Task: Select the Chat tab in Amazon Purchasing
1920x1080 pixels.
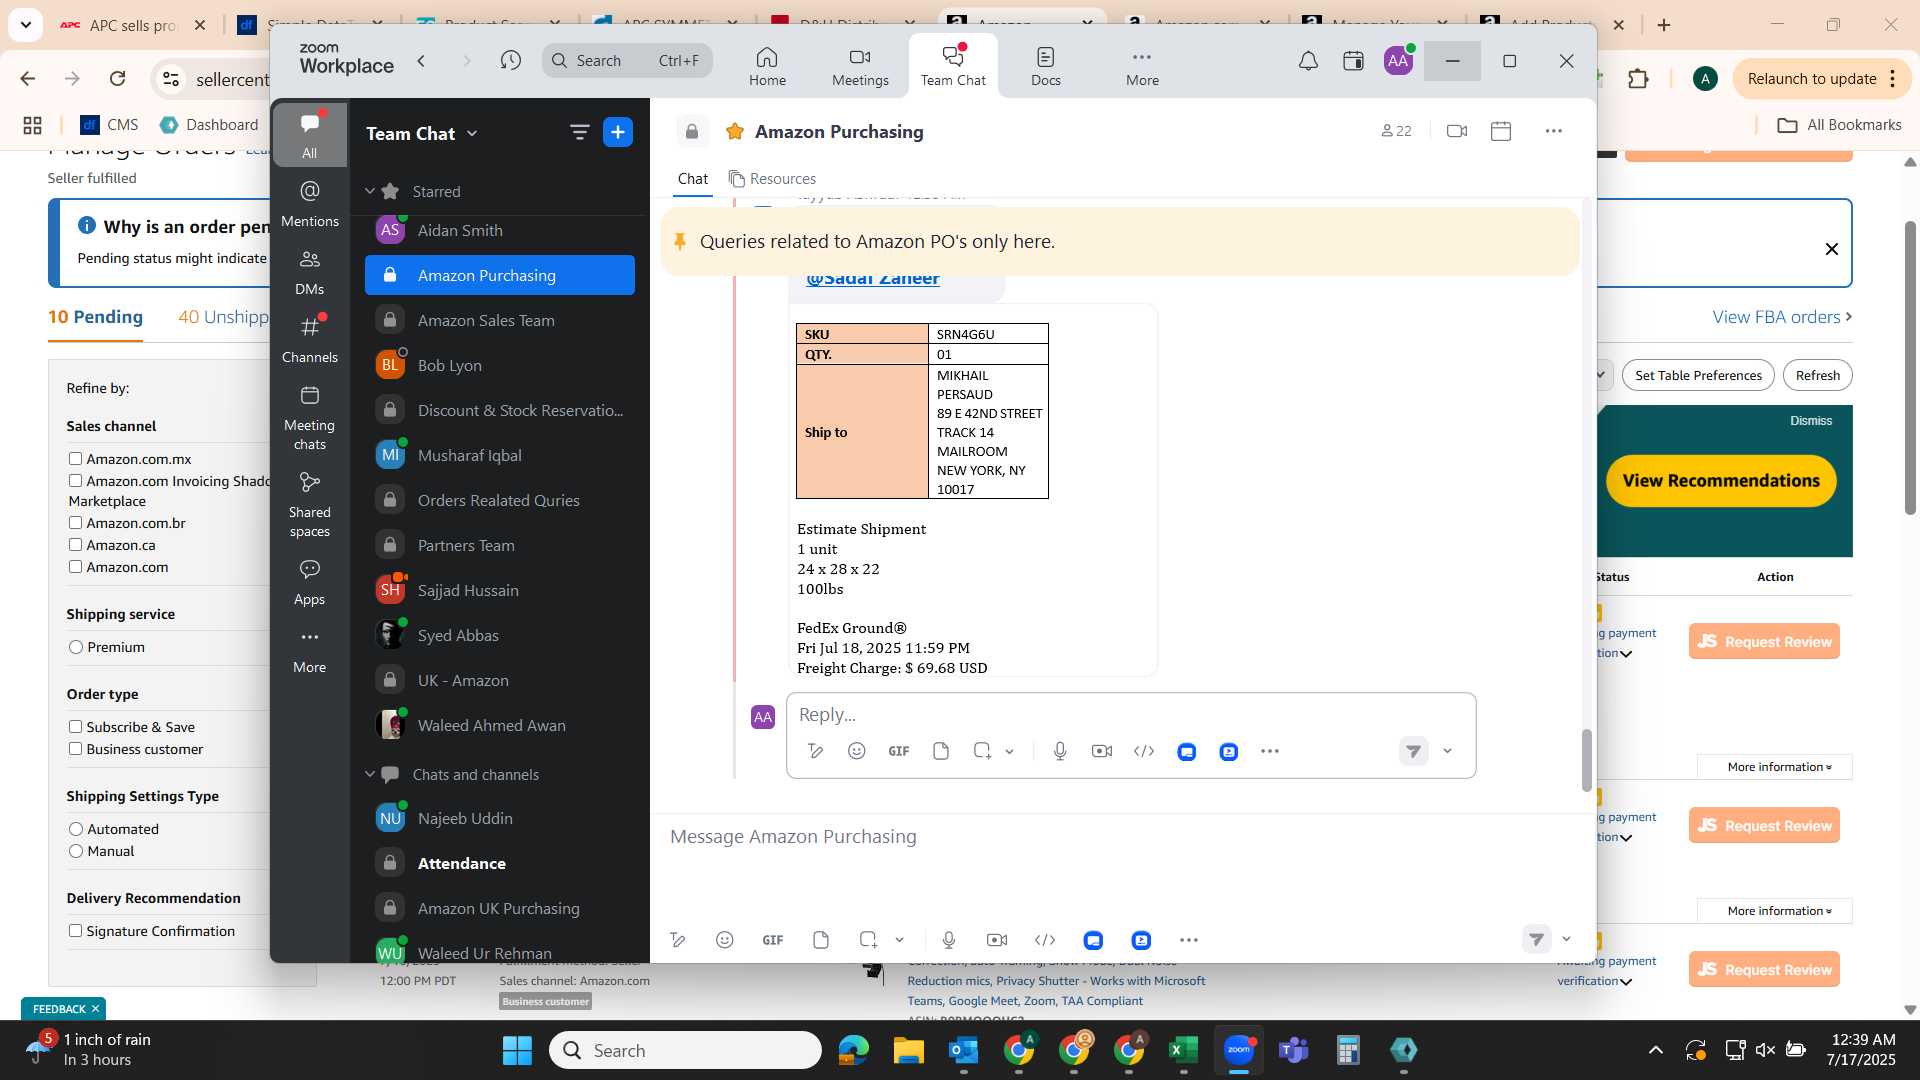Action: click(x=692, y=178)
